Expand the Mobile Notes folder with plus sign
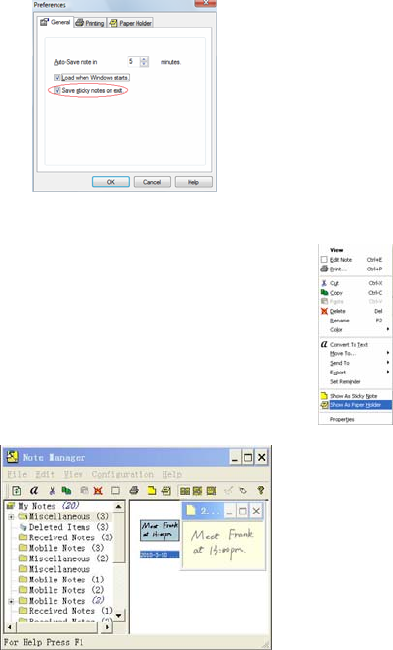Screen dimensions: 393x650 tap(11, 601)
